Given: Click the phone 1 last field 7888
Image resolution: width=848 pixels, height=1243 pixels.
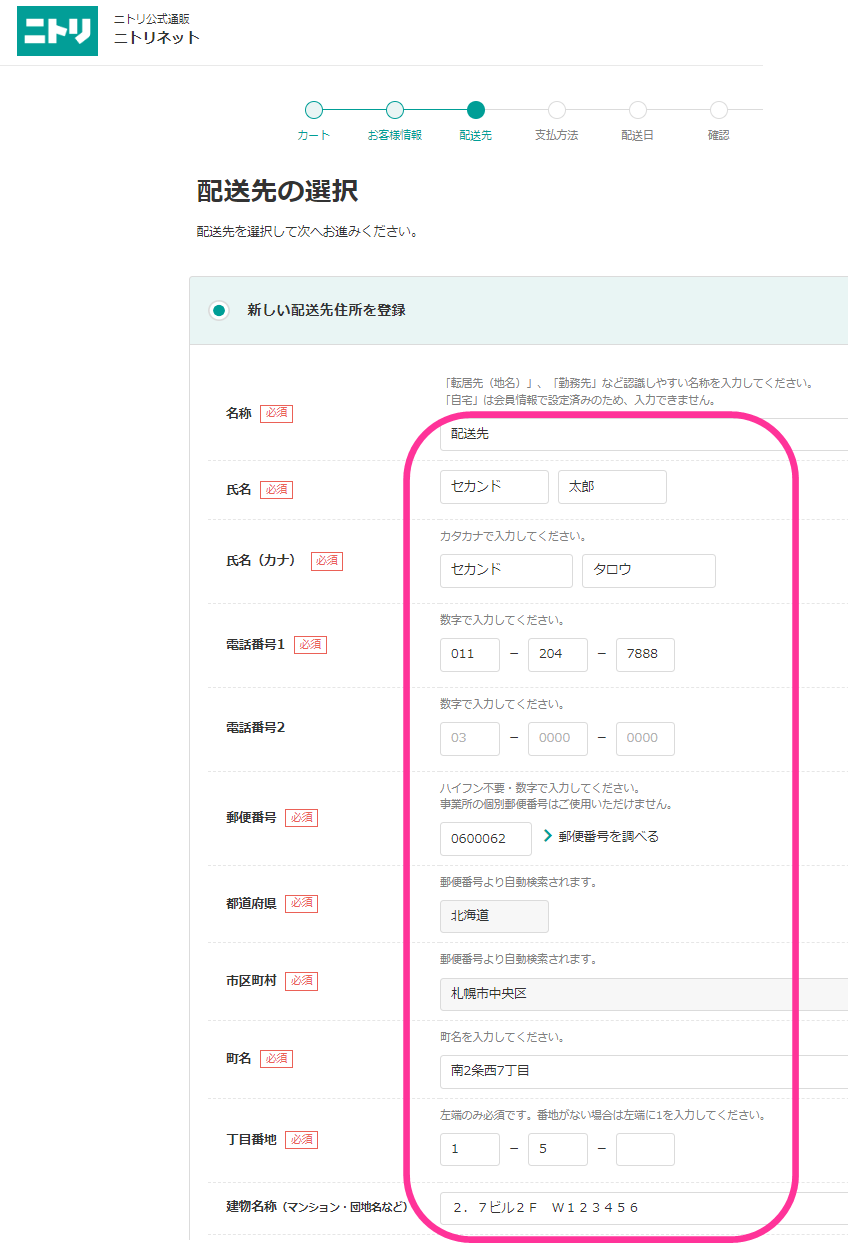Looking at the screenshot, I should click(x=645, y=655).
